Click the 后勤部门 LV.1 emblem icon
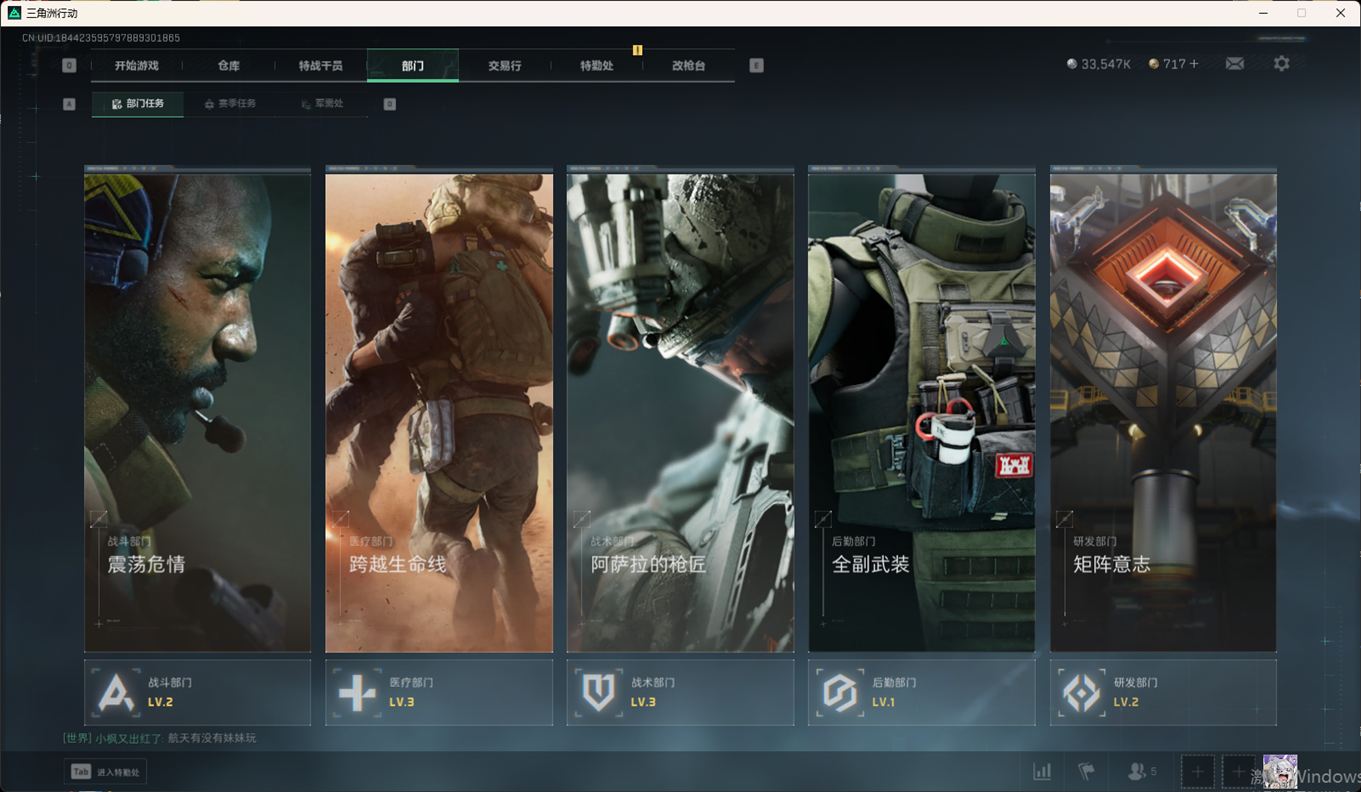The image size is (1361, 792). (840, 692)
